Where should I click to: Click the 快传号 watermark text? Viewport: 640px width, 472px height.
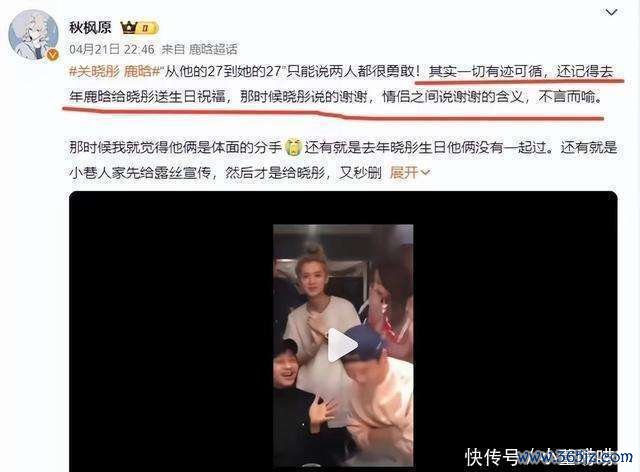tap(491, 456)
